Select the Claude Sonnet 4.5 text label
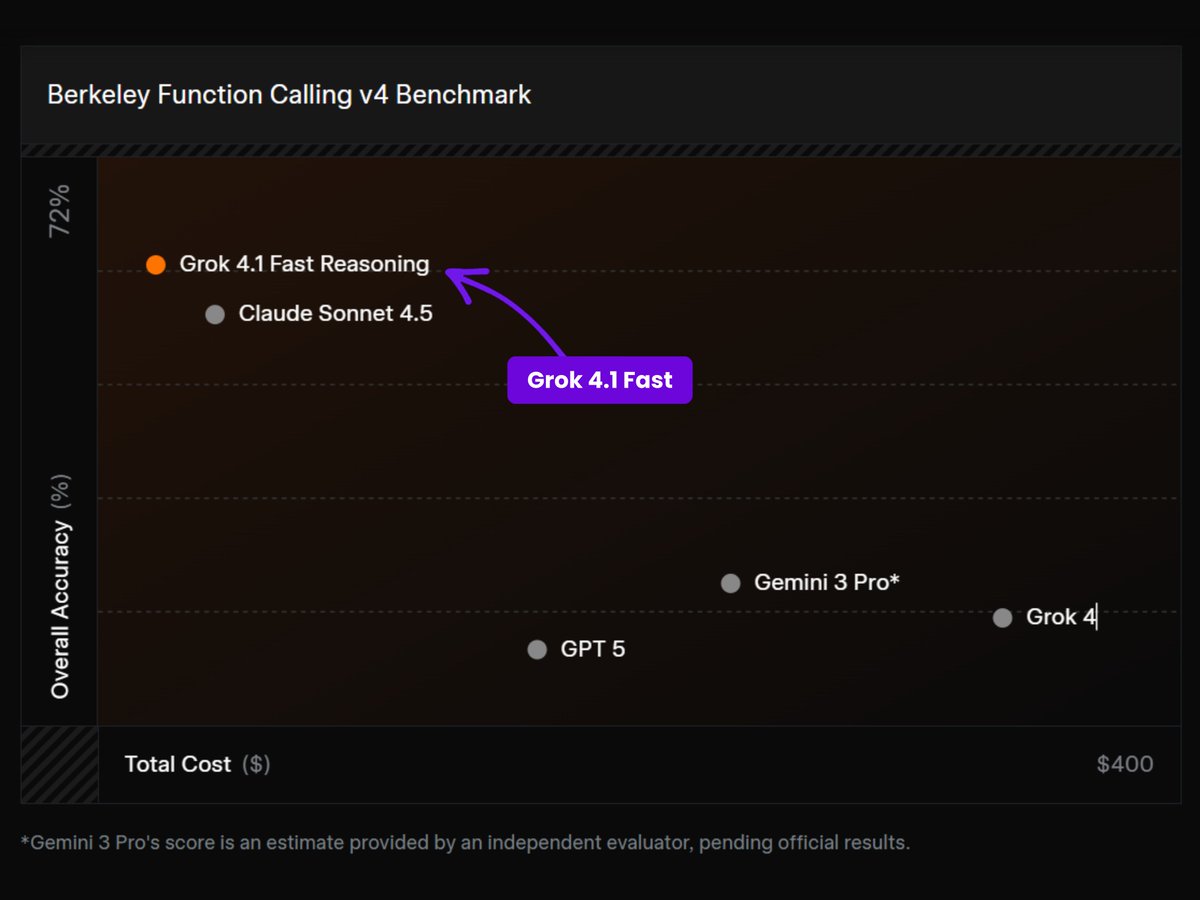 [335, 314]
